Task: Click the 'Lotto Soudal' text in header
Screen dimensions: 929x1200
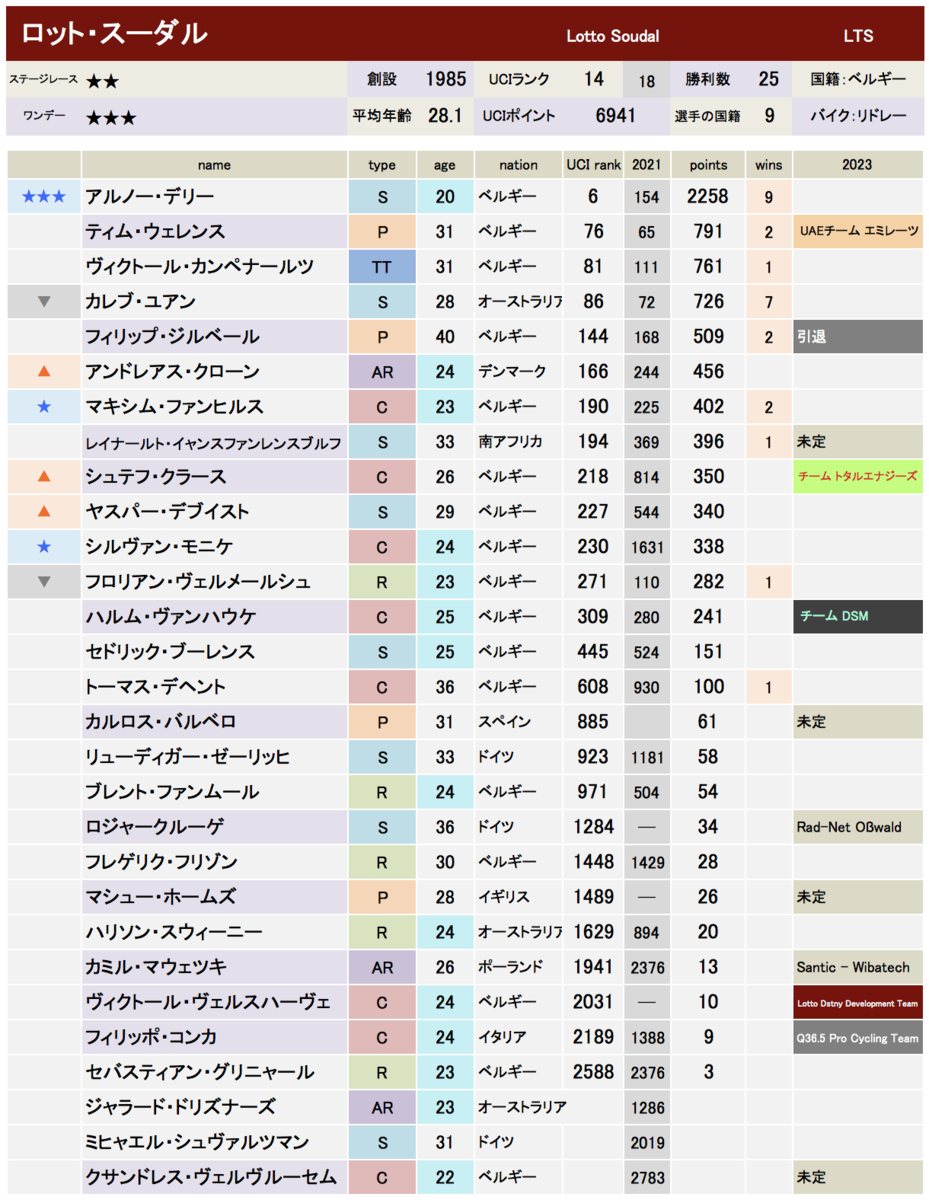Action: coord(612,36)
